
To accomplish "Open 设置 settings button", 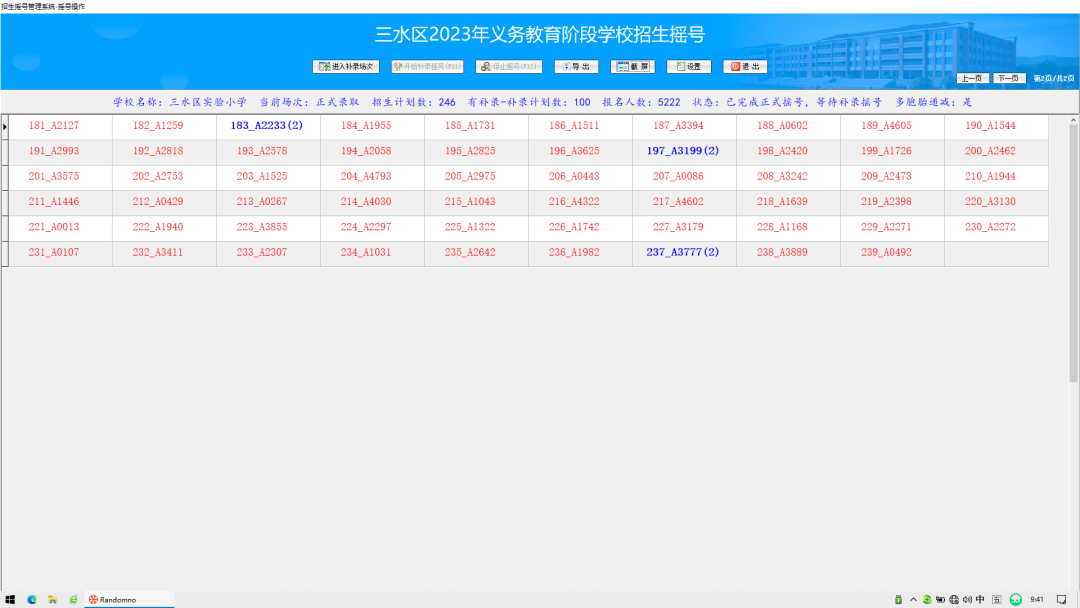I will [689, 67].
